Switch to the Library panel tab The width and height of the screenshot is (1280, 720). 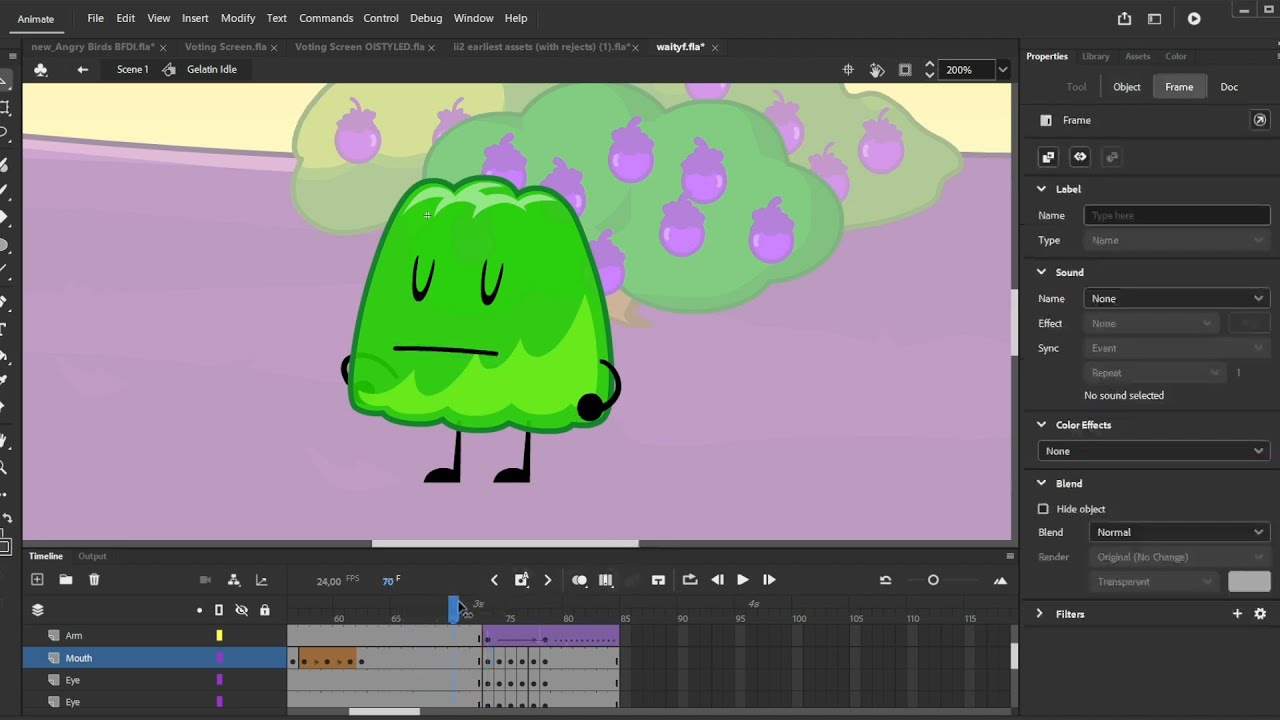click(1096, 56)
